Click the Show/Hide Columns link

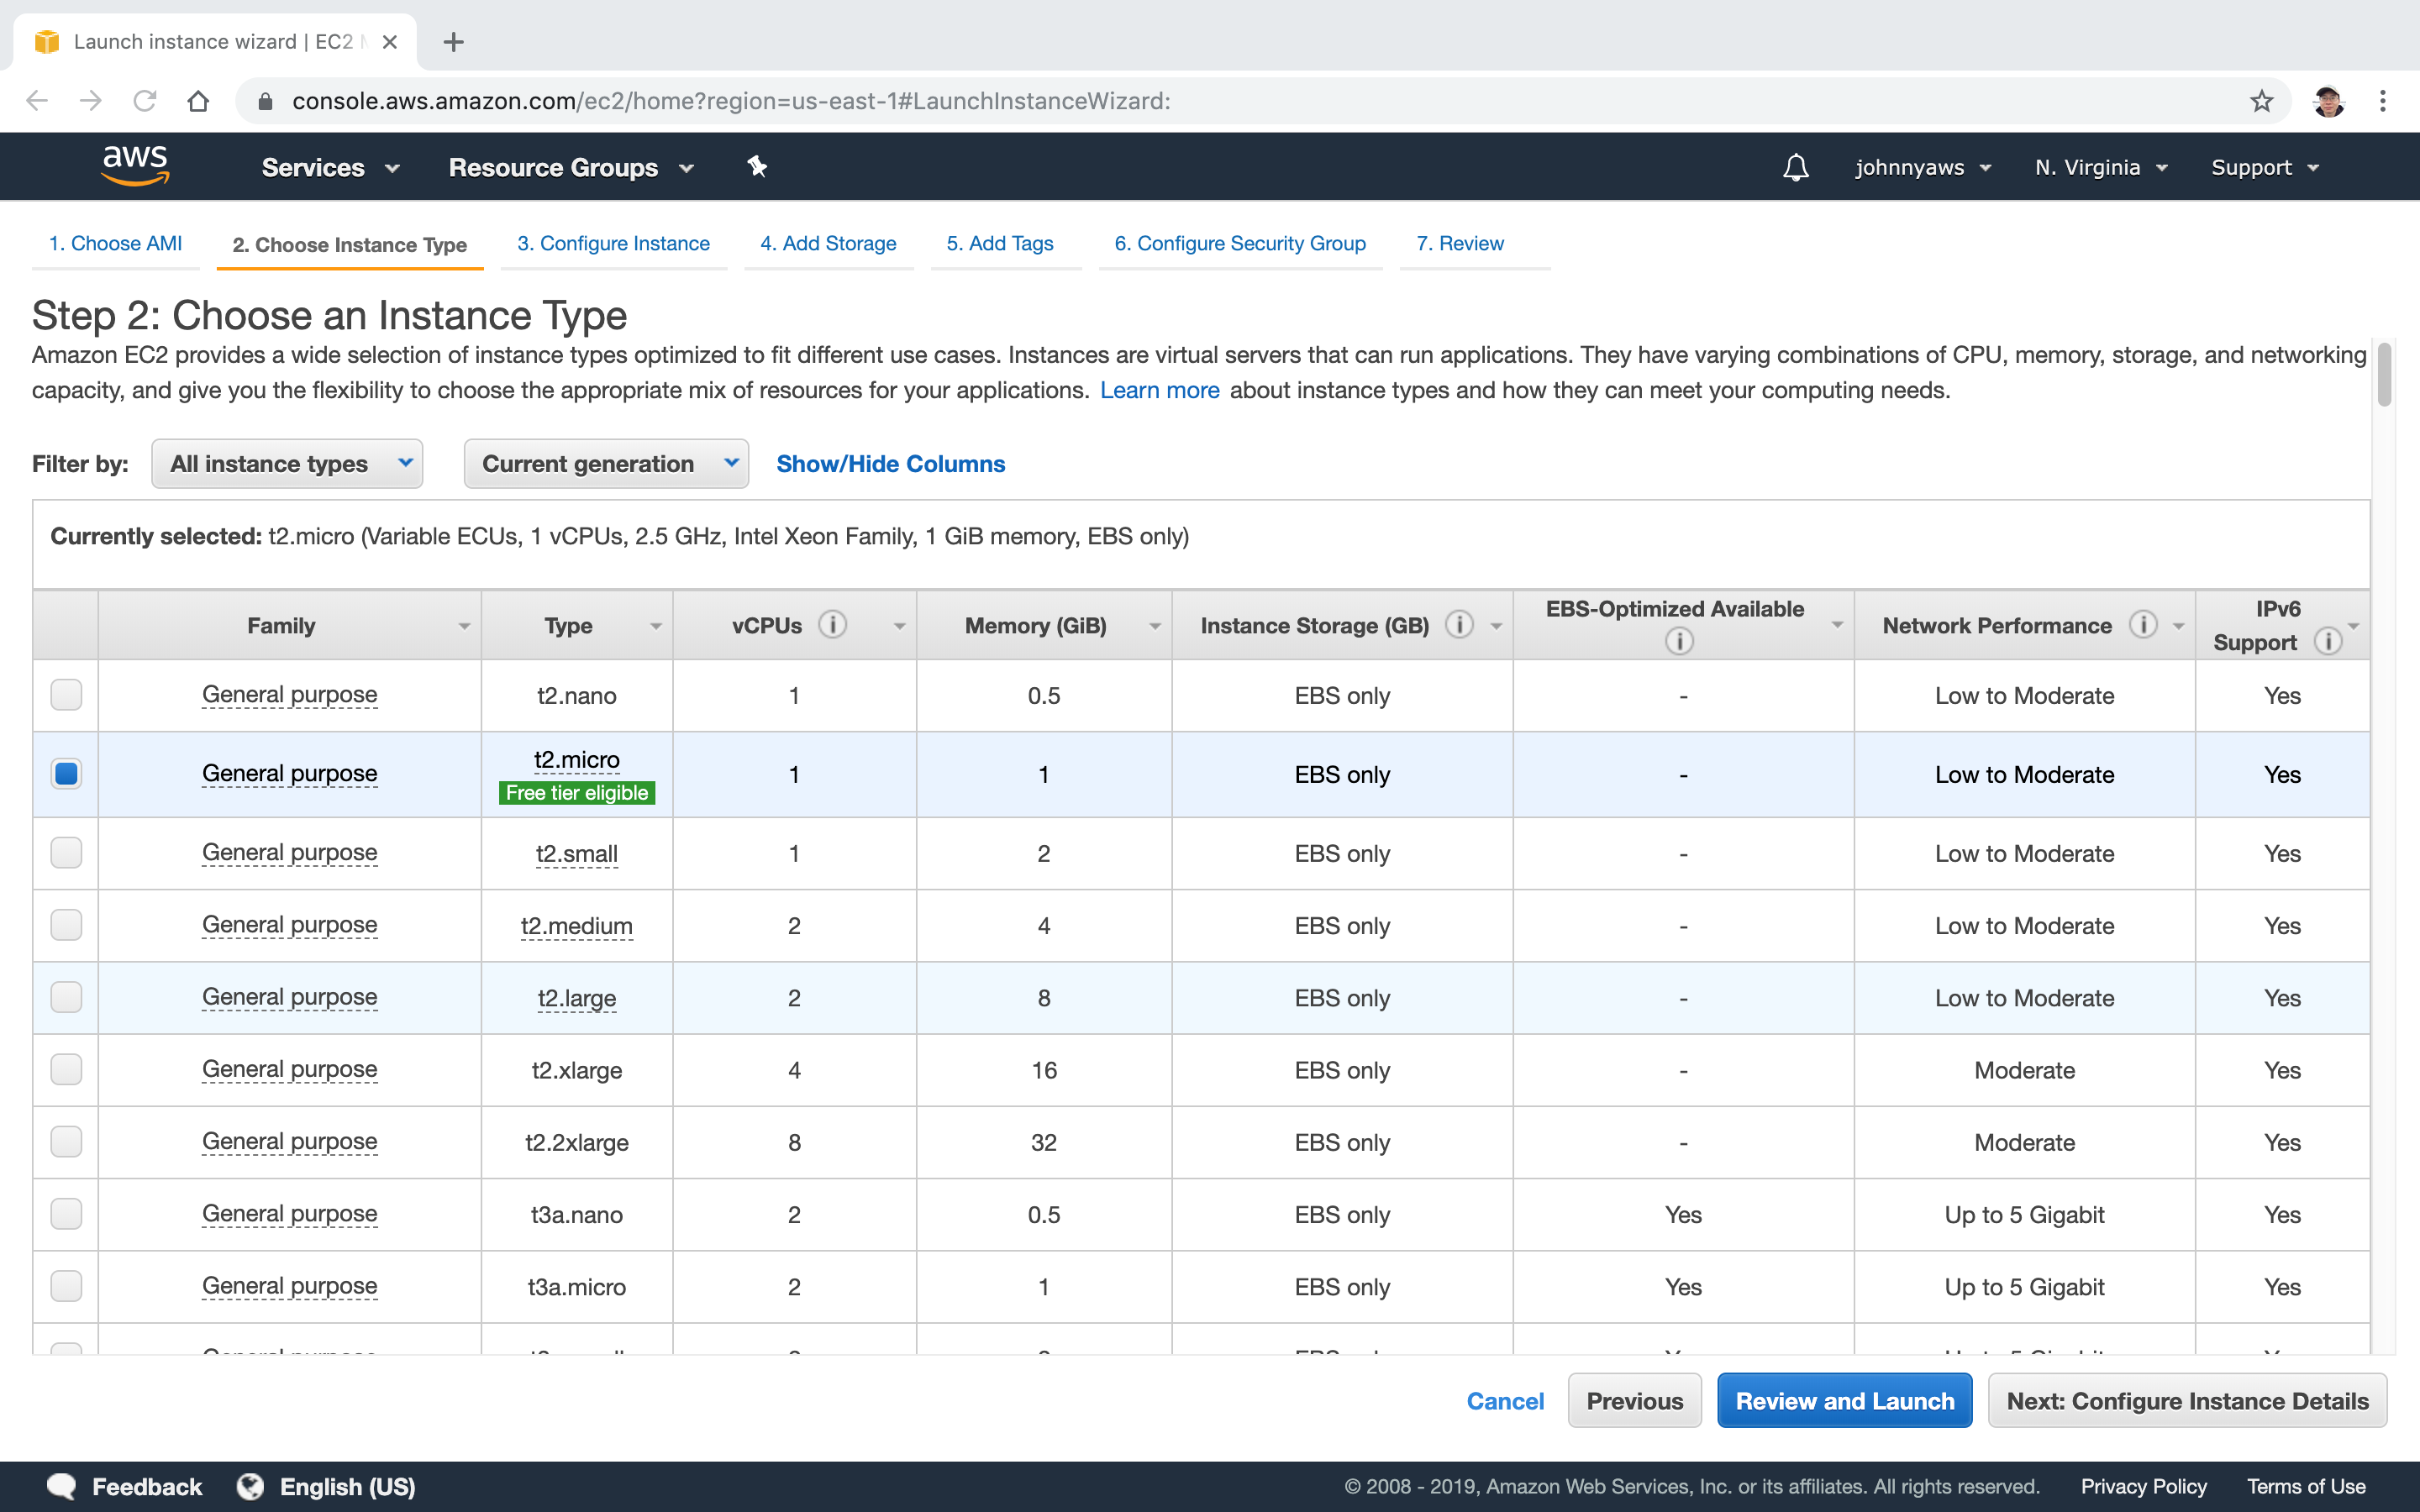pos(891,464)
